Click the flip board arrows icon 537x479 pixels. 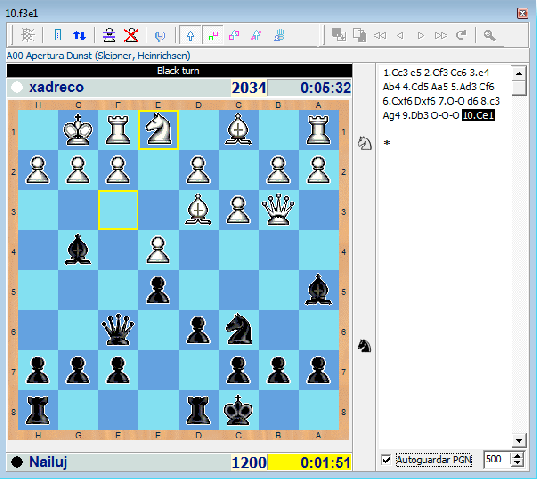pos(79,35)
